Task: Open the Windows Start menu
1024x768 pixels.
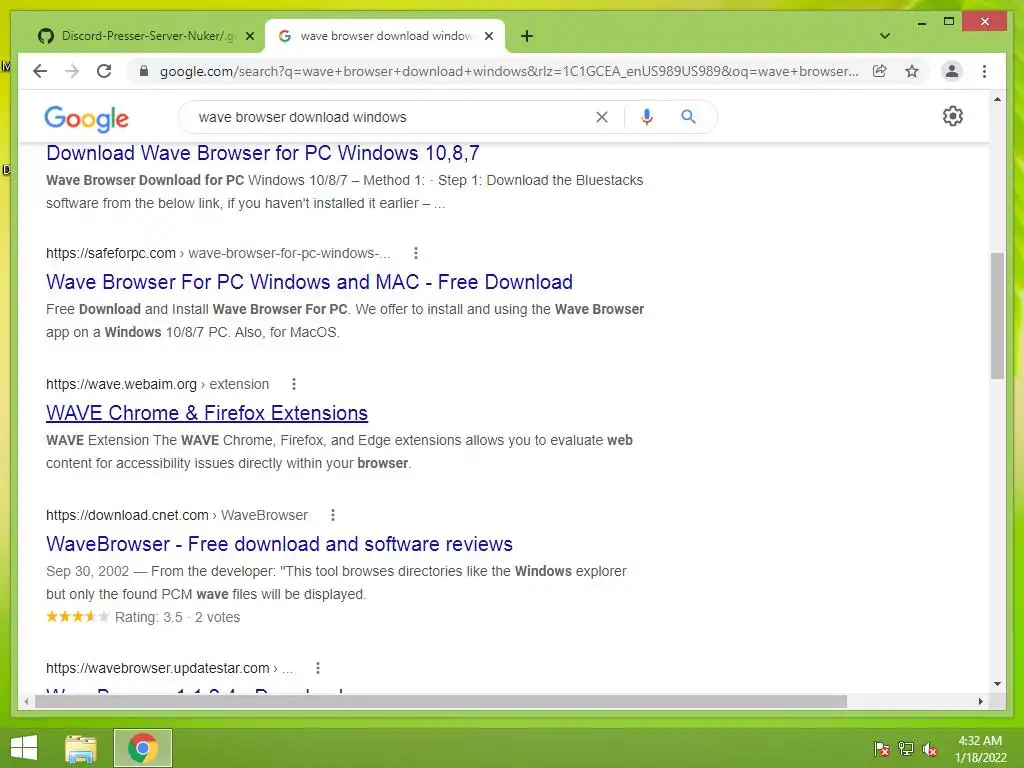Action: pos(24,748)
